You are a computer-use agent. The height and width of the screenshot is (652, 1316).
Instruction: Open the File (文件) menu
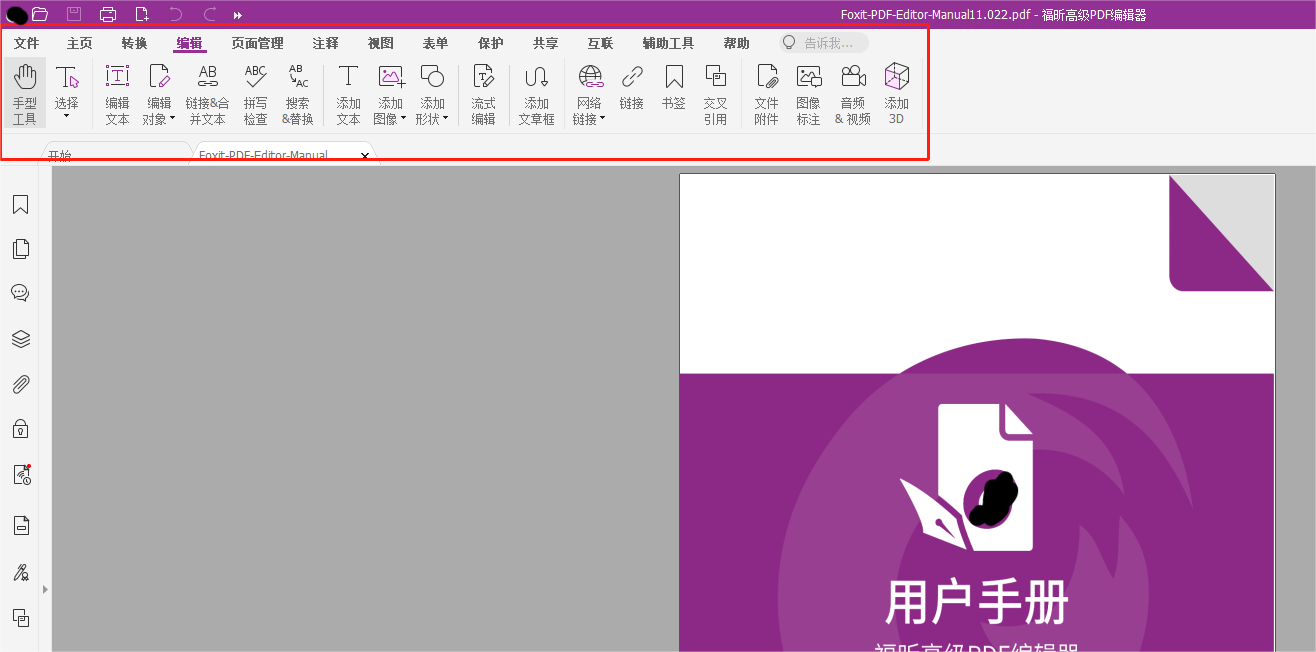coord(26,43)
